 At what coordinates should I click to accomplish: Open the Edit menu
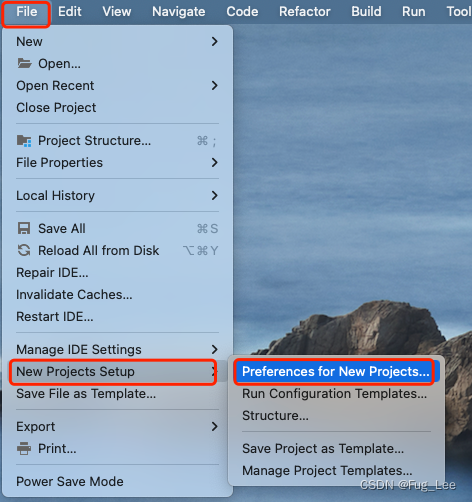pyautogui.click(x=70, y=12)
